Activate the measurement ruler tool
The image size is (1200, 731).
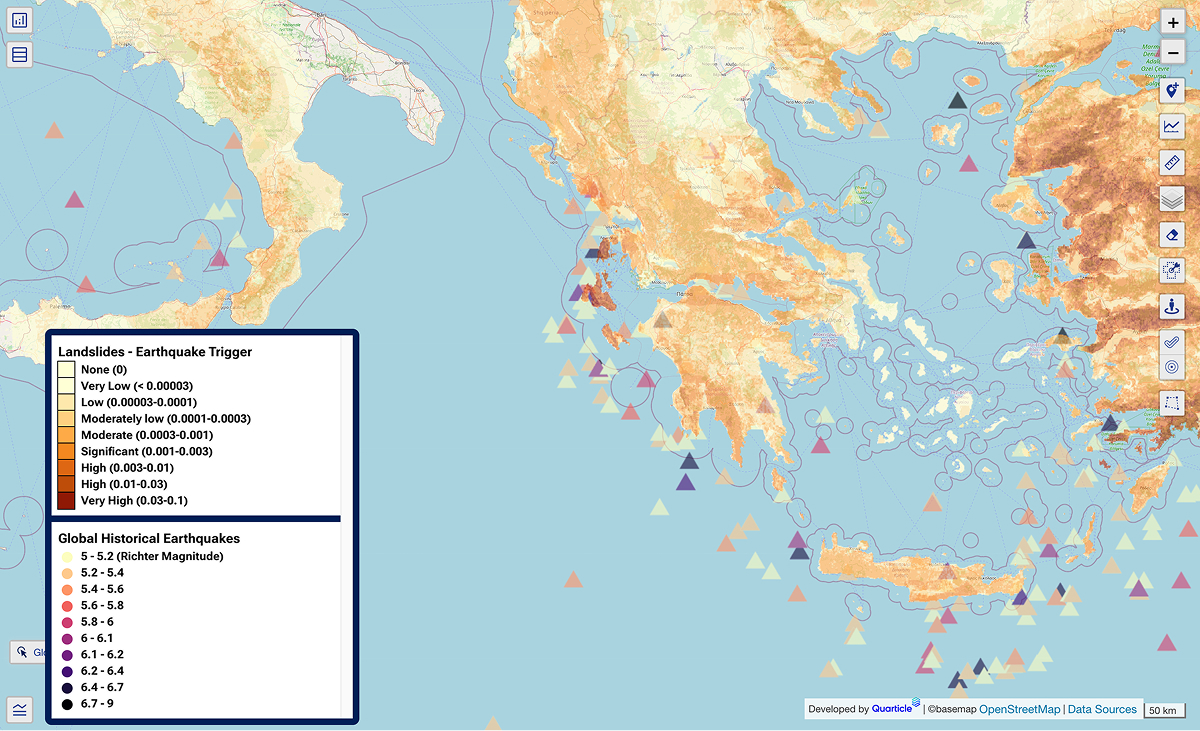pos(1171,162)
